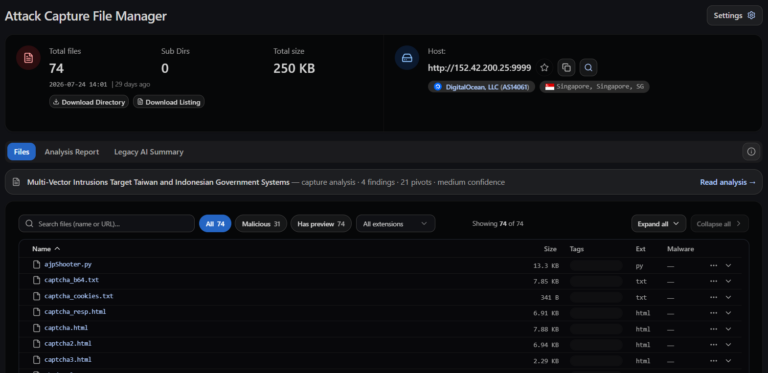Open Settings with gear icon
The width and height of the screenshot is (768, 373).
point(734,16)
